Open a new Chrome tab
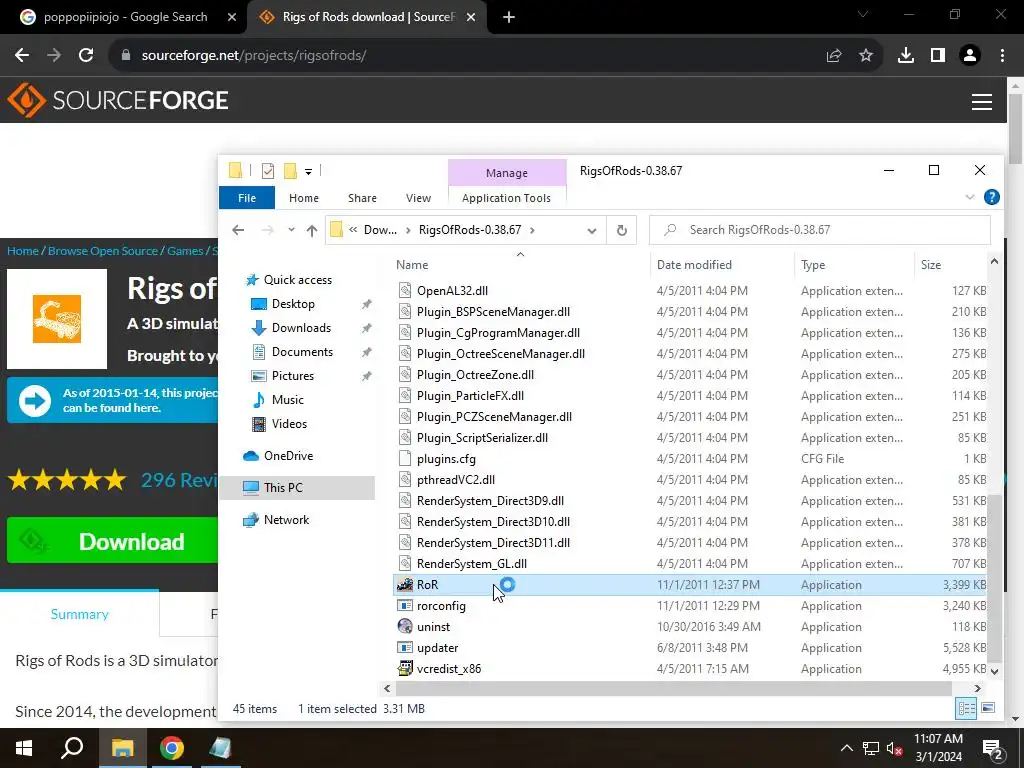 (509, 18)
